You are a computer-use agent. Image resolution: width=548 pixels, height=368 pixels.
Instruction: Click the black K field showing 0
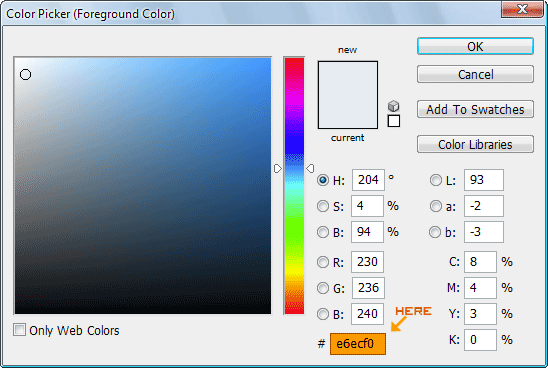click(480, 340)
